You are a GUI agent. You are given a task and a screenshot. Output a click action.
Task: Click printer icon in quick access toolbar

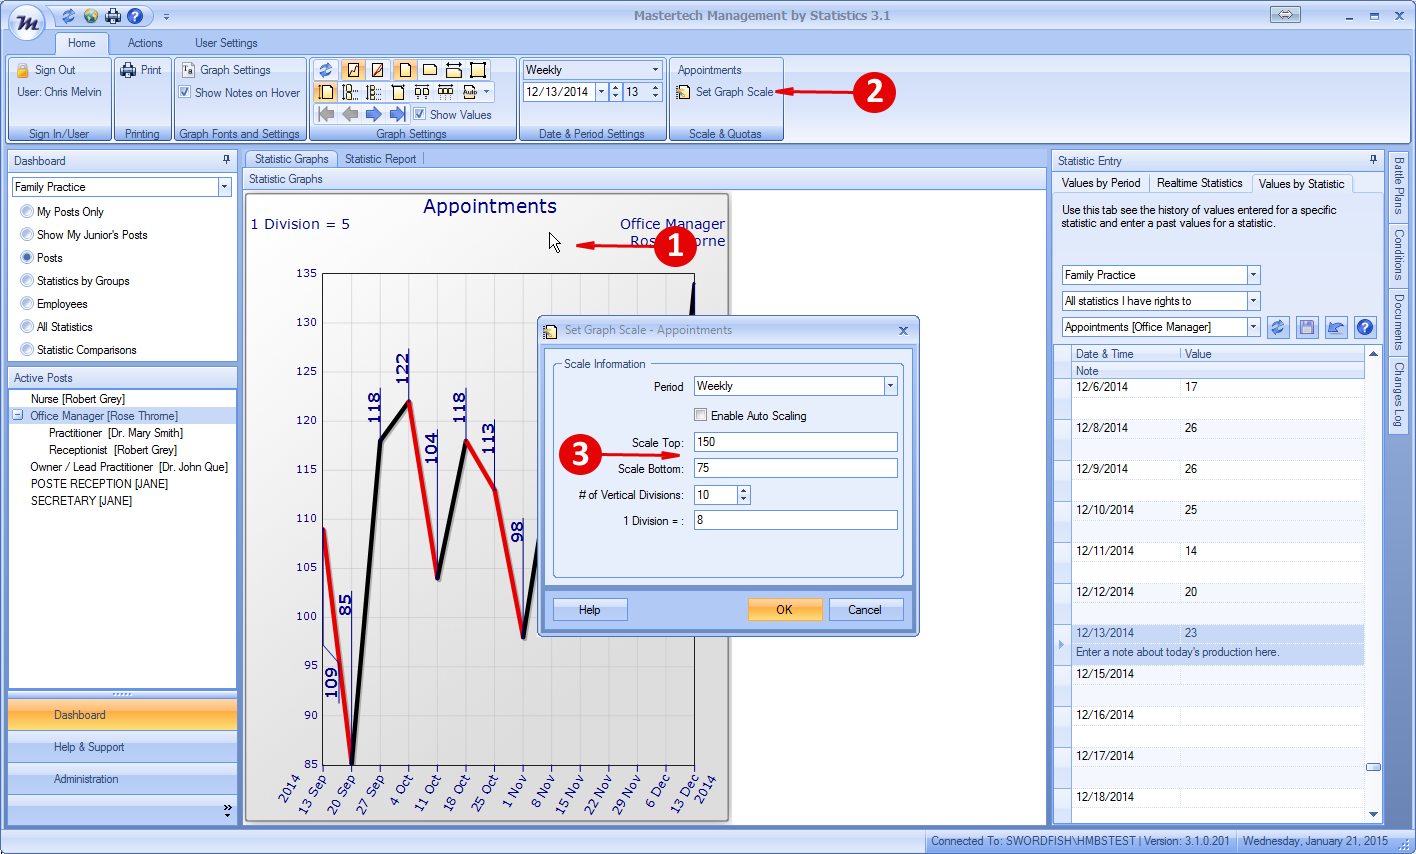(113, 16)
